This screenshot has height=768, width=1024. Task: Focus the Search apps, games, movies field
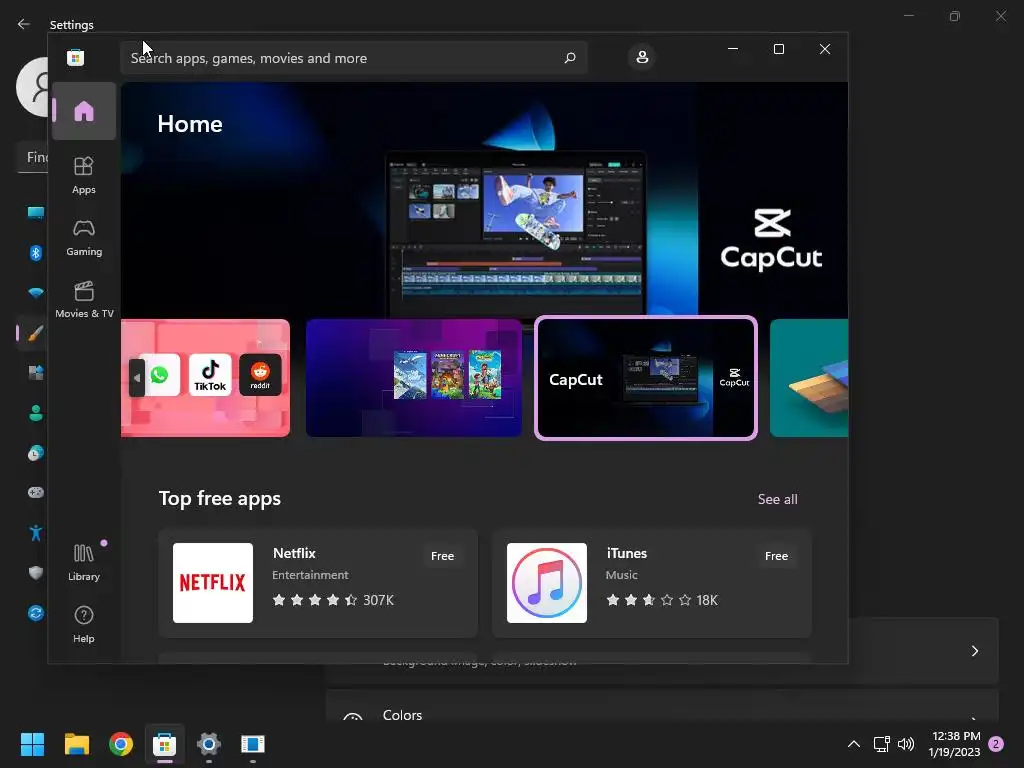(x=353, y=58)
